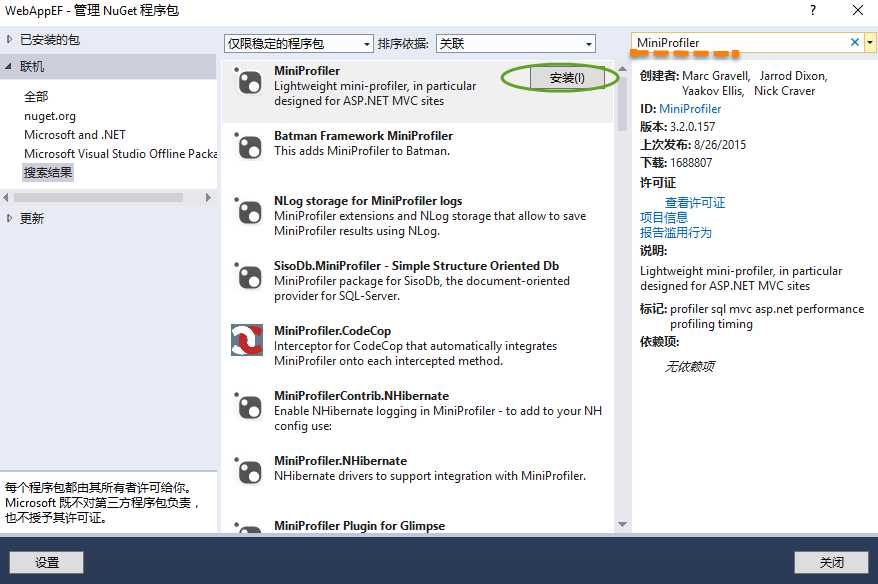Select the 搜索结果 item
This screenshot has width=878, height=584.
pyautogui.click(x=48, y=172)
